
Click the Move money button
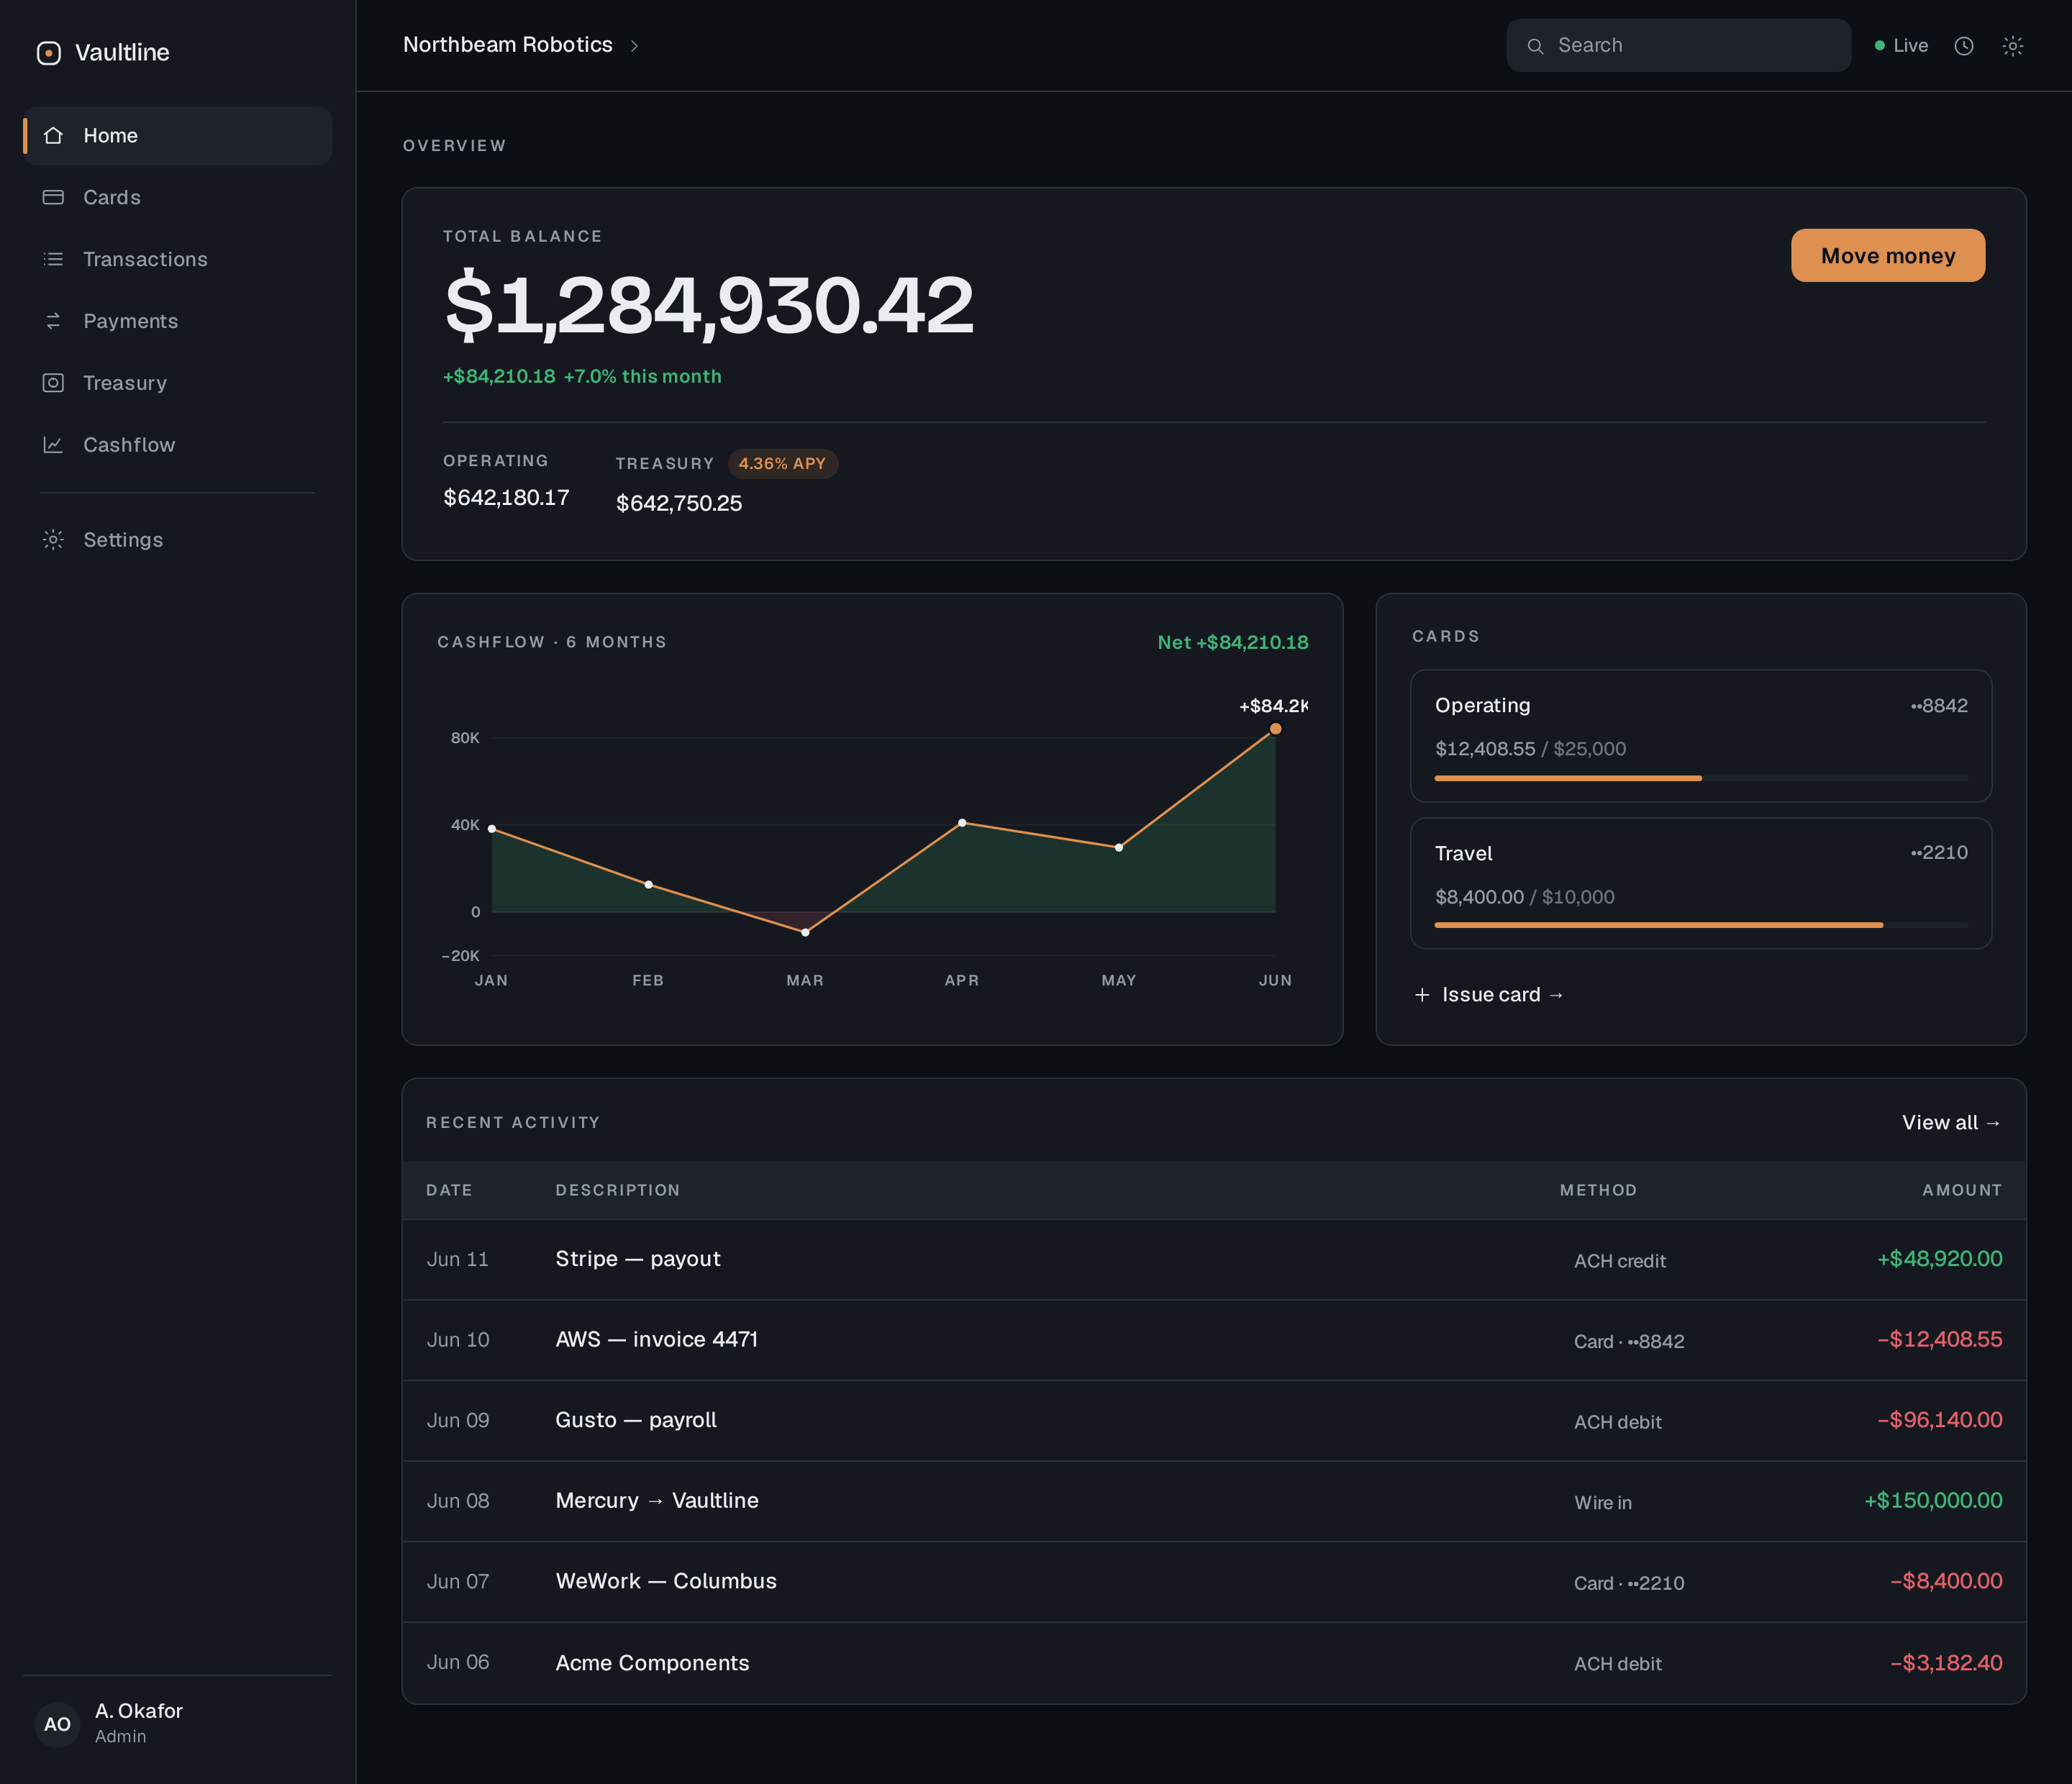click(x=1888, y=256)
